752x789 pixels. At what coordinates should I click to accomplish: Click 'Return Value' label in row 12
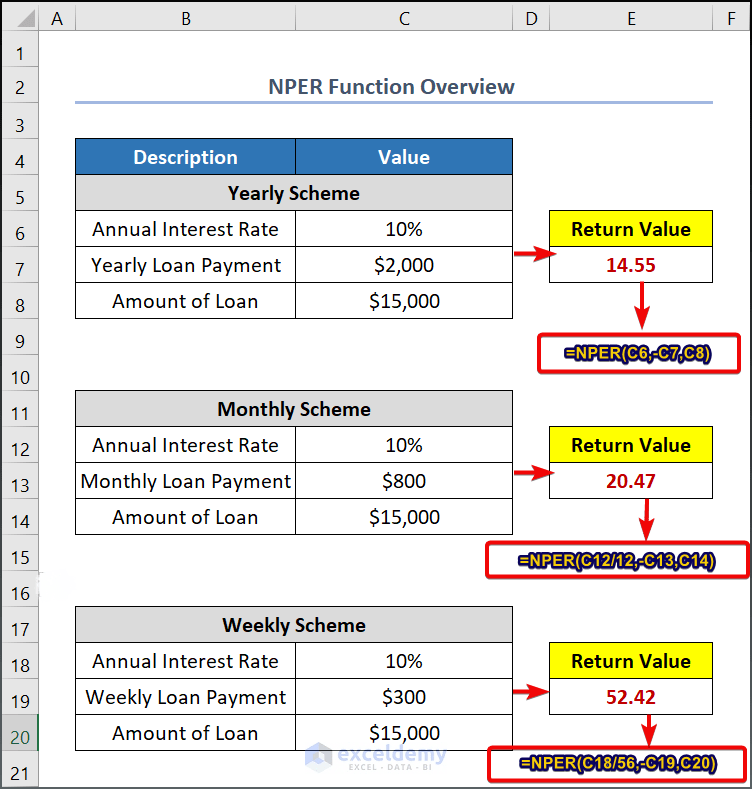(x=631, y=445)
